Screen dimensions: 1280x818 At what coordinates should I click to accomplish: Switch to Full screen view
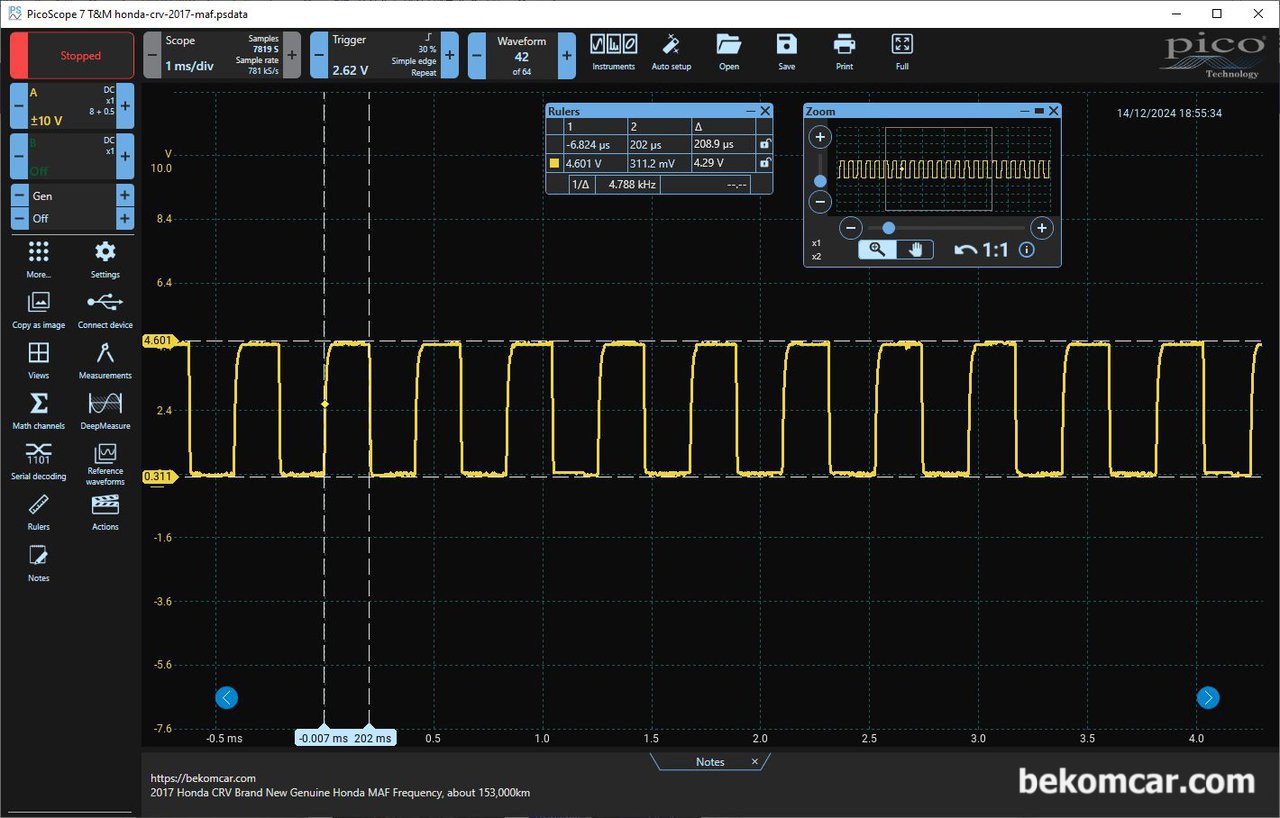pyautogui.click(x=902, y=52)
